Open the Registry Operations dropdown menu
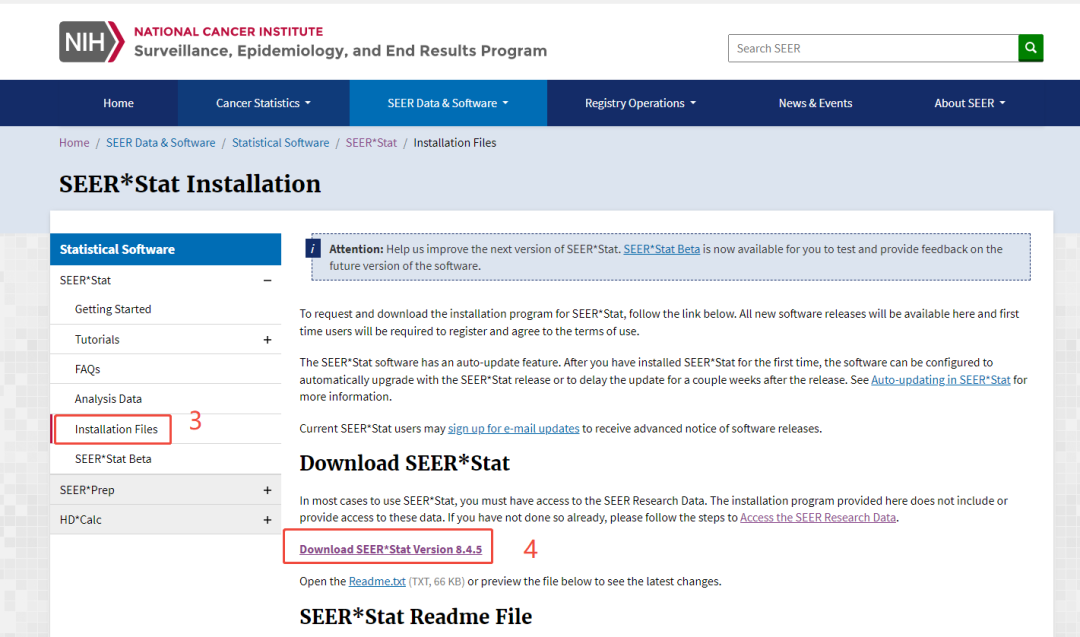Screen dimensions: 1080x637 point(640,103)
